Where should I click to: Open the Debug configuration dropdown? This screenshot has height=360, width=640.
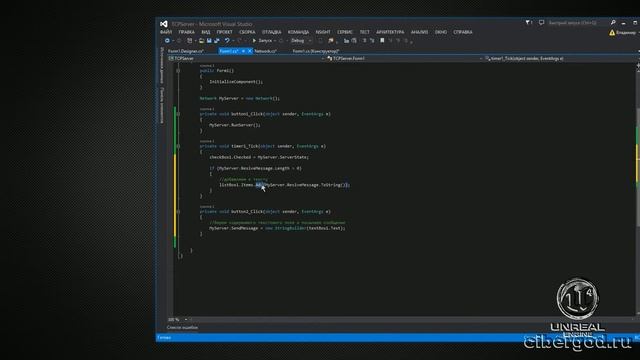(x=301, y=41)
